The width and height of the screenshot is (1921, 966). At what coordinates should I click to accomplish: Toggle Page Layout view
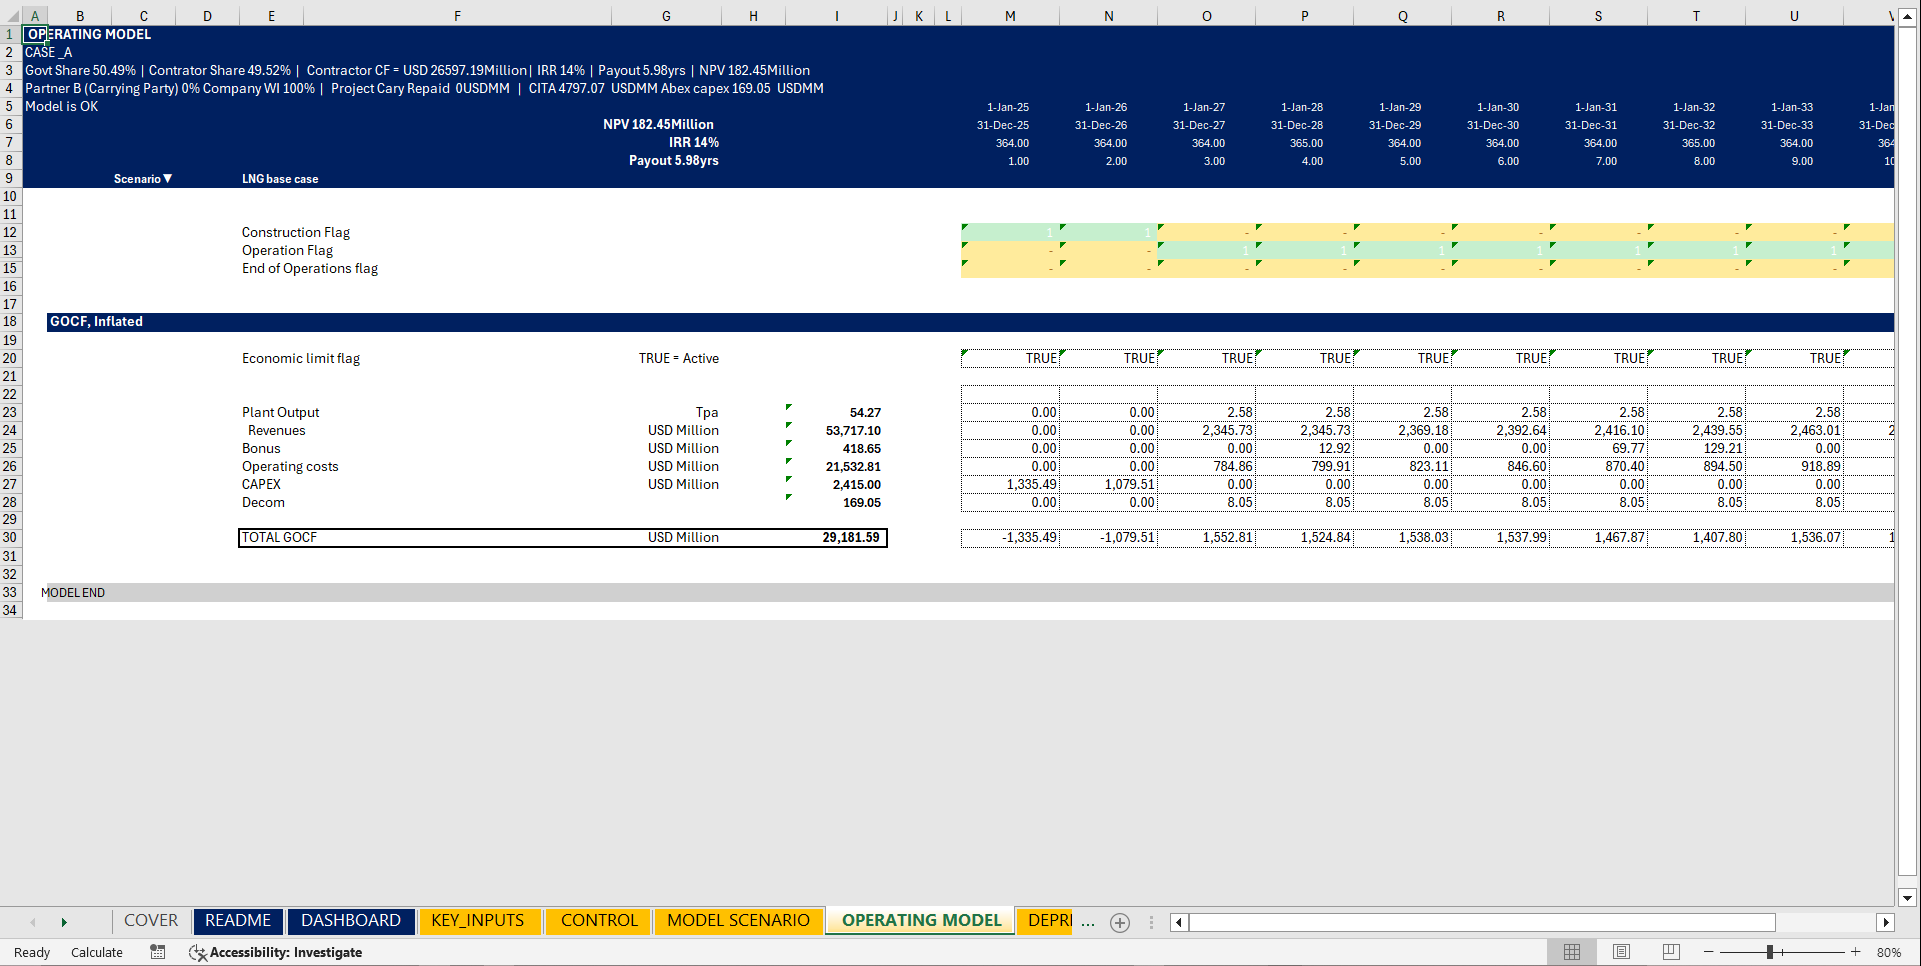click(1621, 952)
